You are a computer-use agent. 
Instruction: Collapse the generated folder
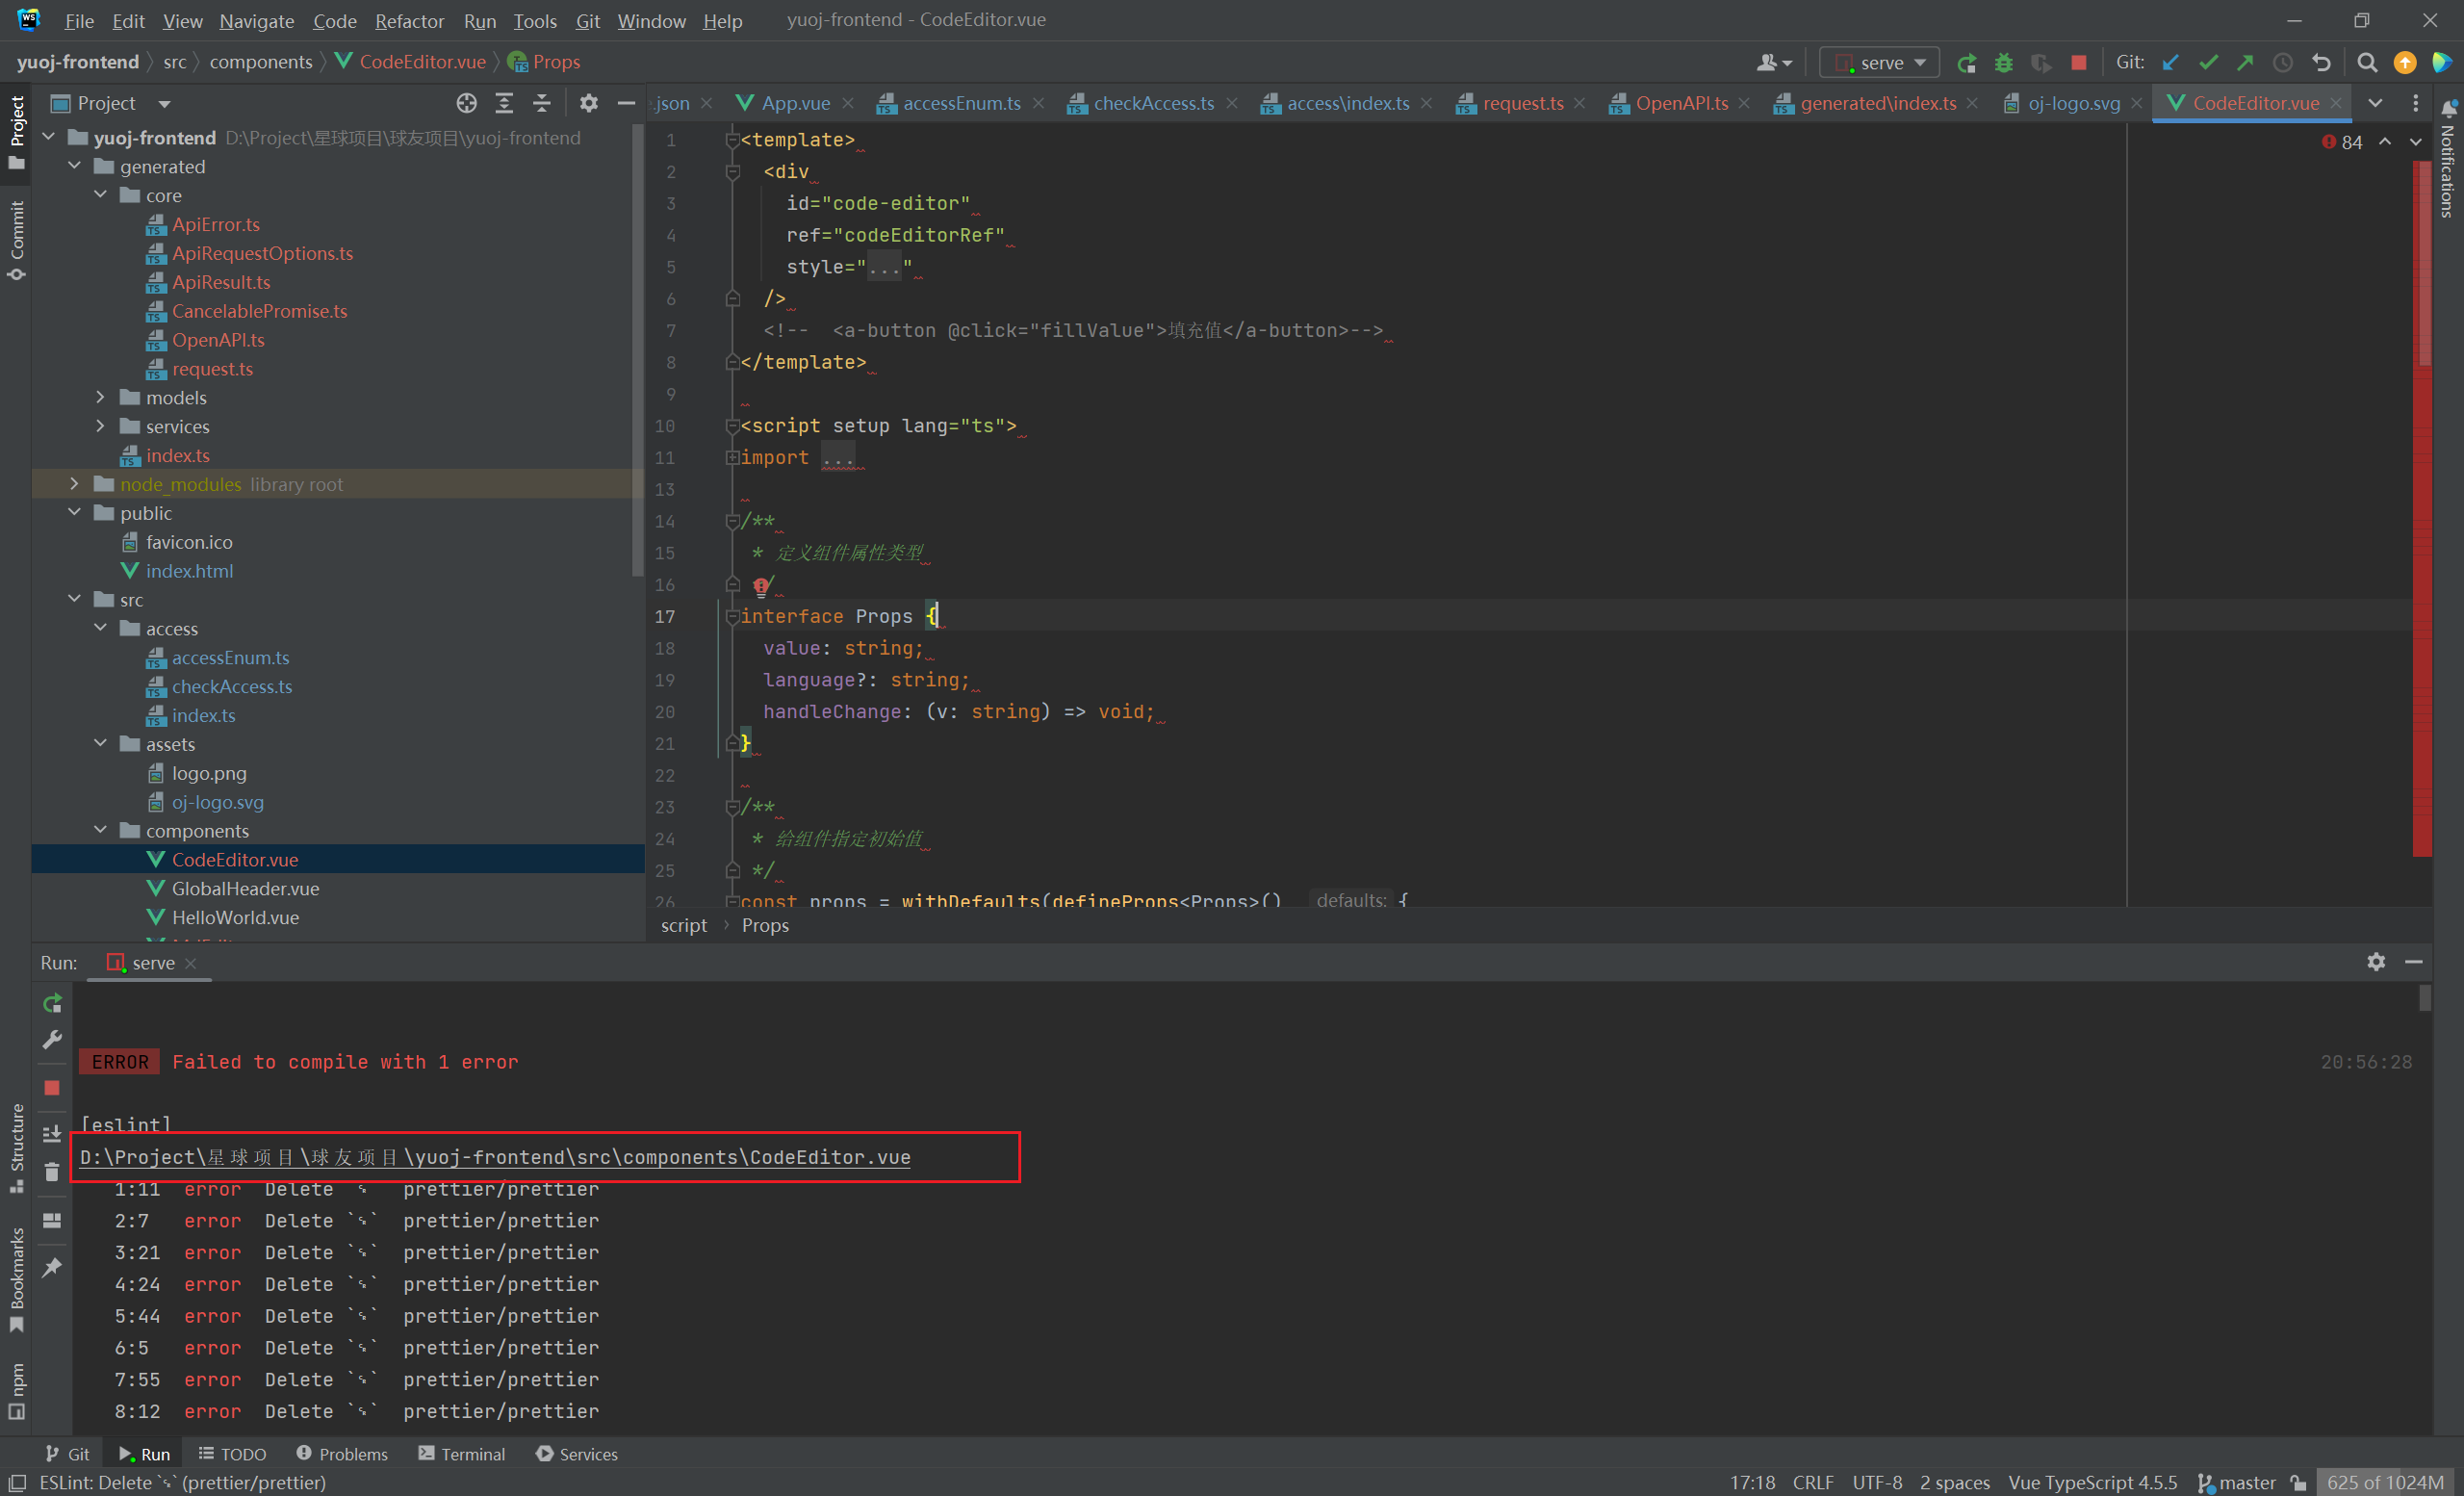[74, 166]
